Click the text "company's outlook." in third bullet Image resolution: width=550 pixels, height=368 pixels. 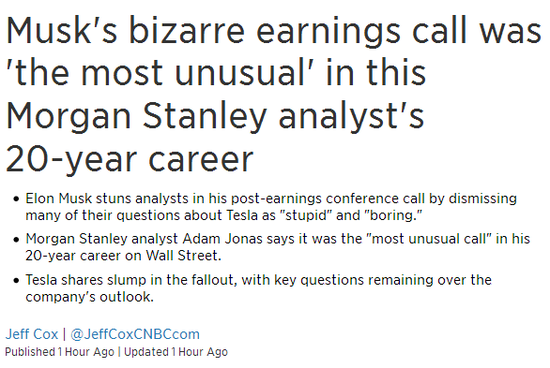[89, 297]
